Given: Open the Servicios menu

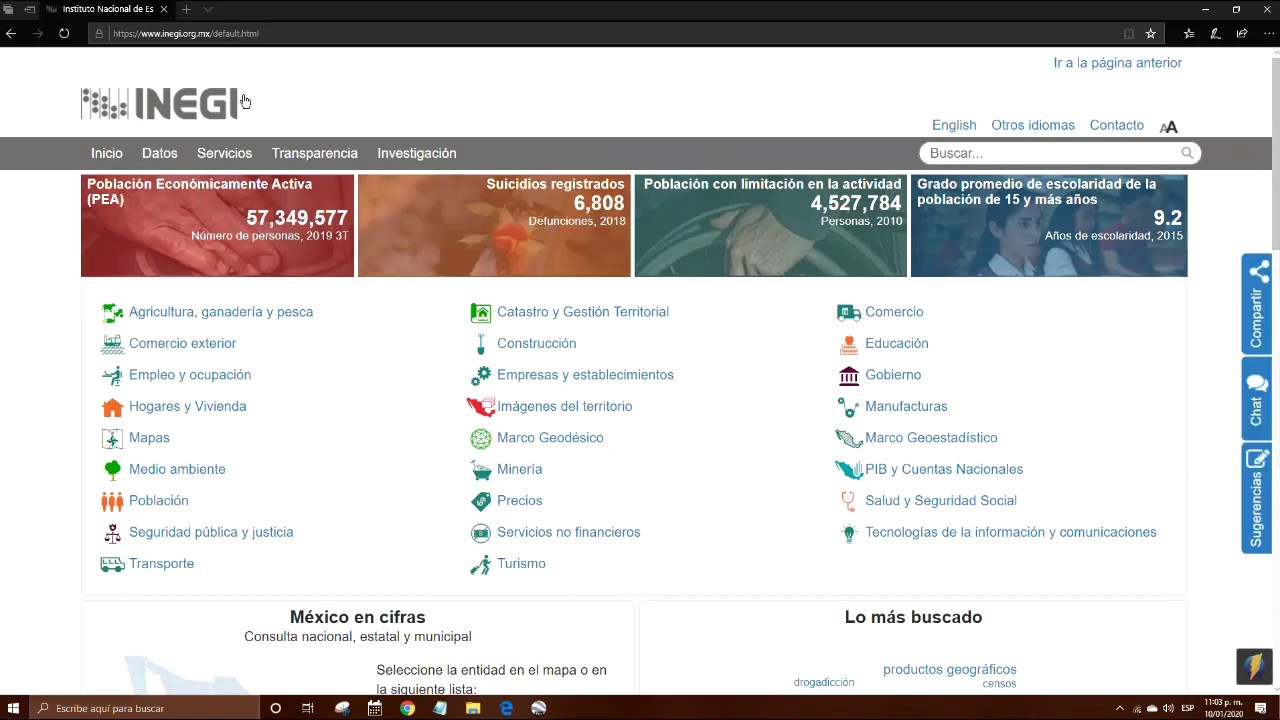Looking at the screenshot, I should point(224,153).
